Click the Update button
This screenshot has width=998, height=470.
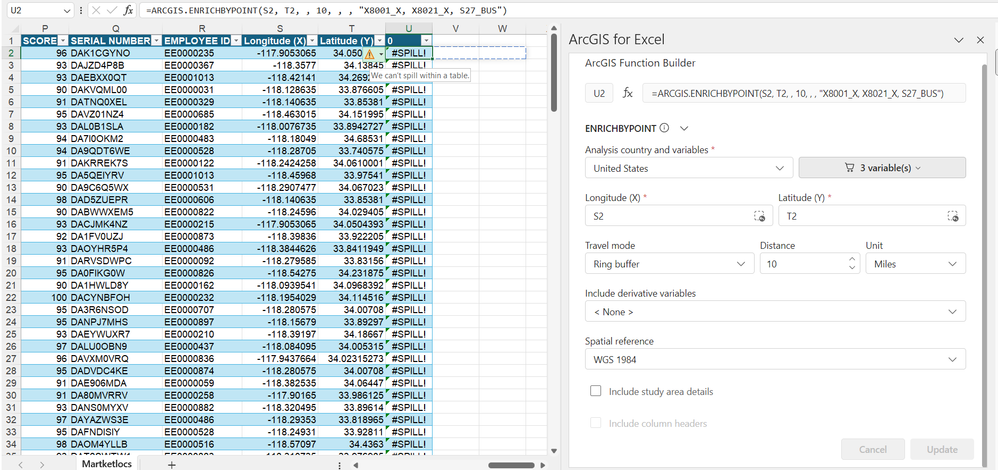click(942, 449)
